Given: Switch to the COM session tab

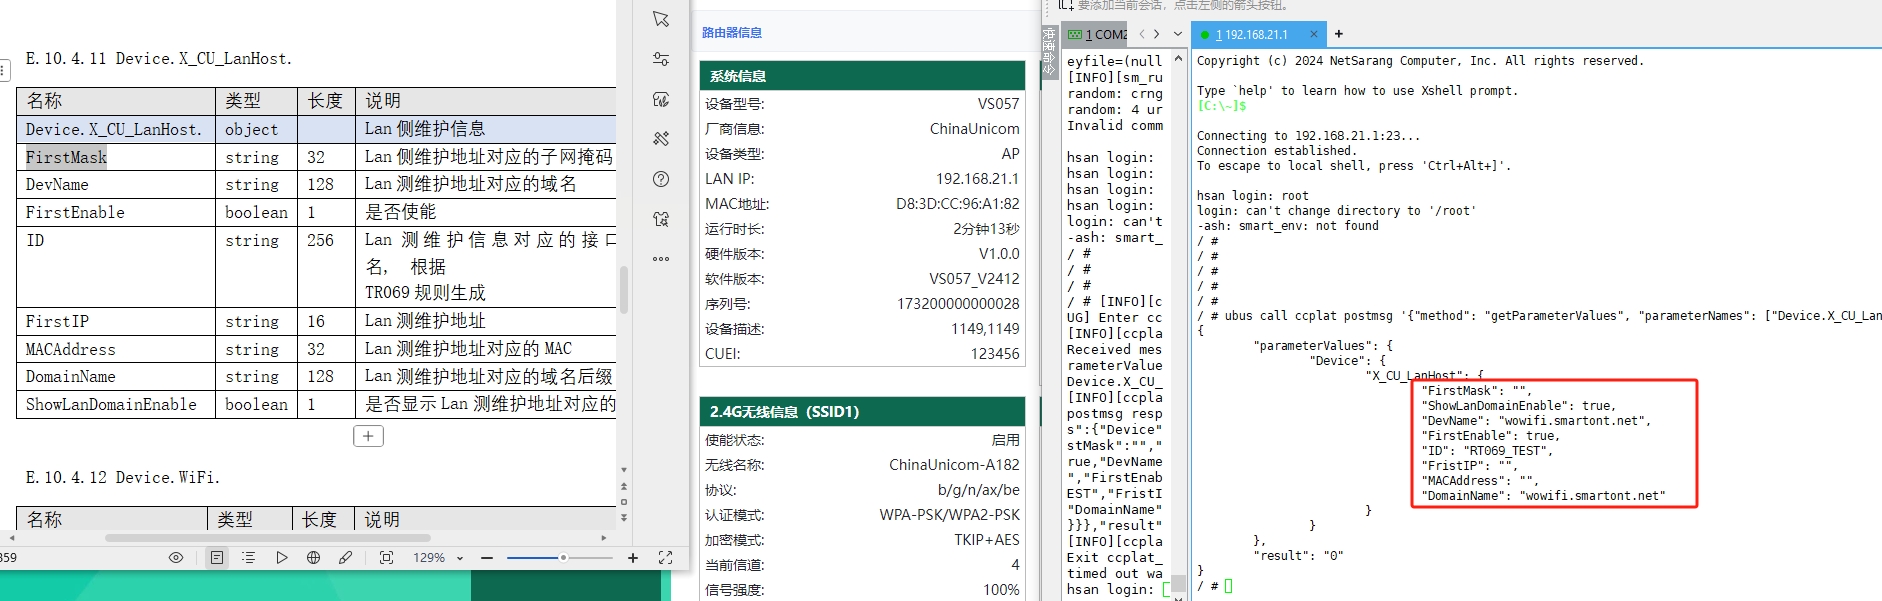Looking at the screenshot, I should [1096, 34].
